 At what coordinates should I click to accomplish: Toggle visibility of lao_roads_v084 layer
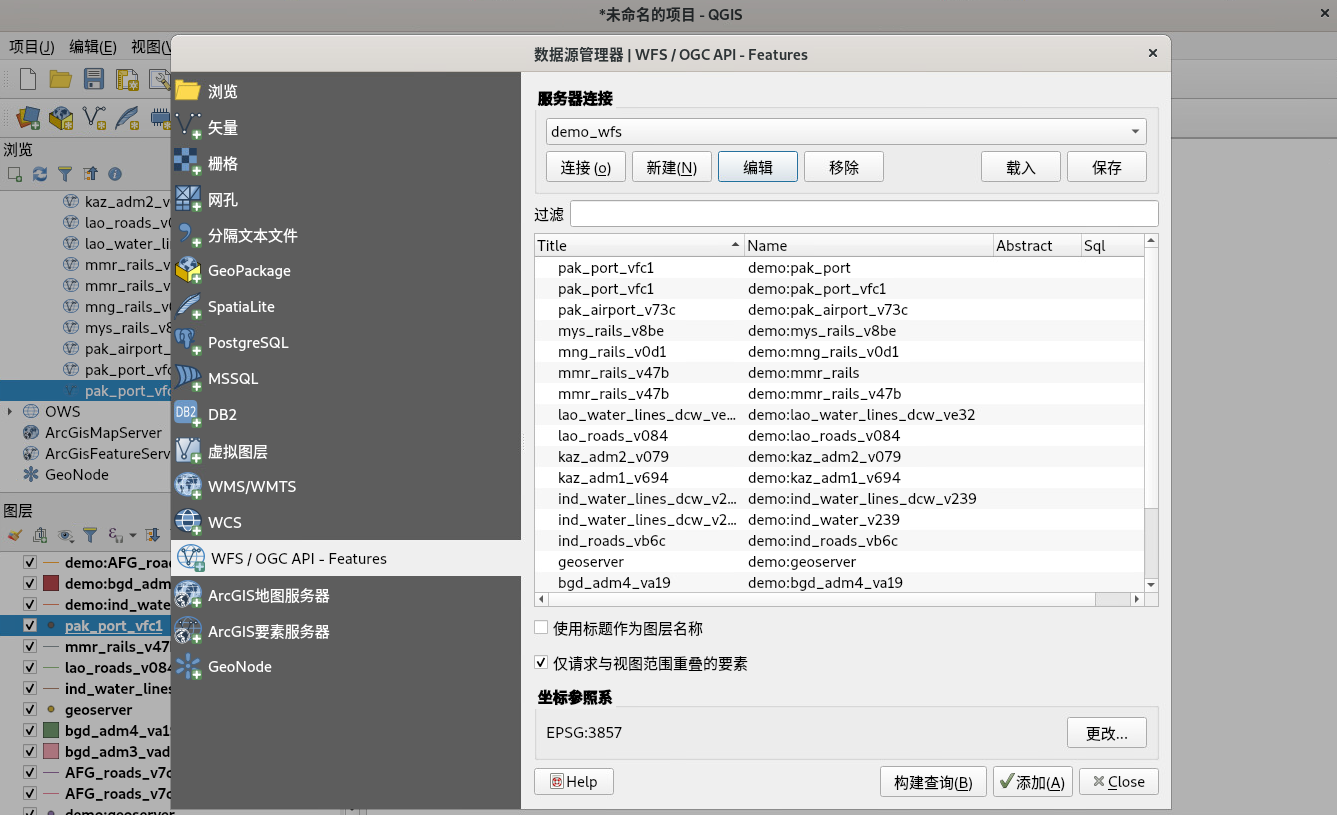tap(30, 668)
